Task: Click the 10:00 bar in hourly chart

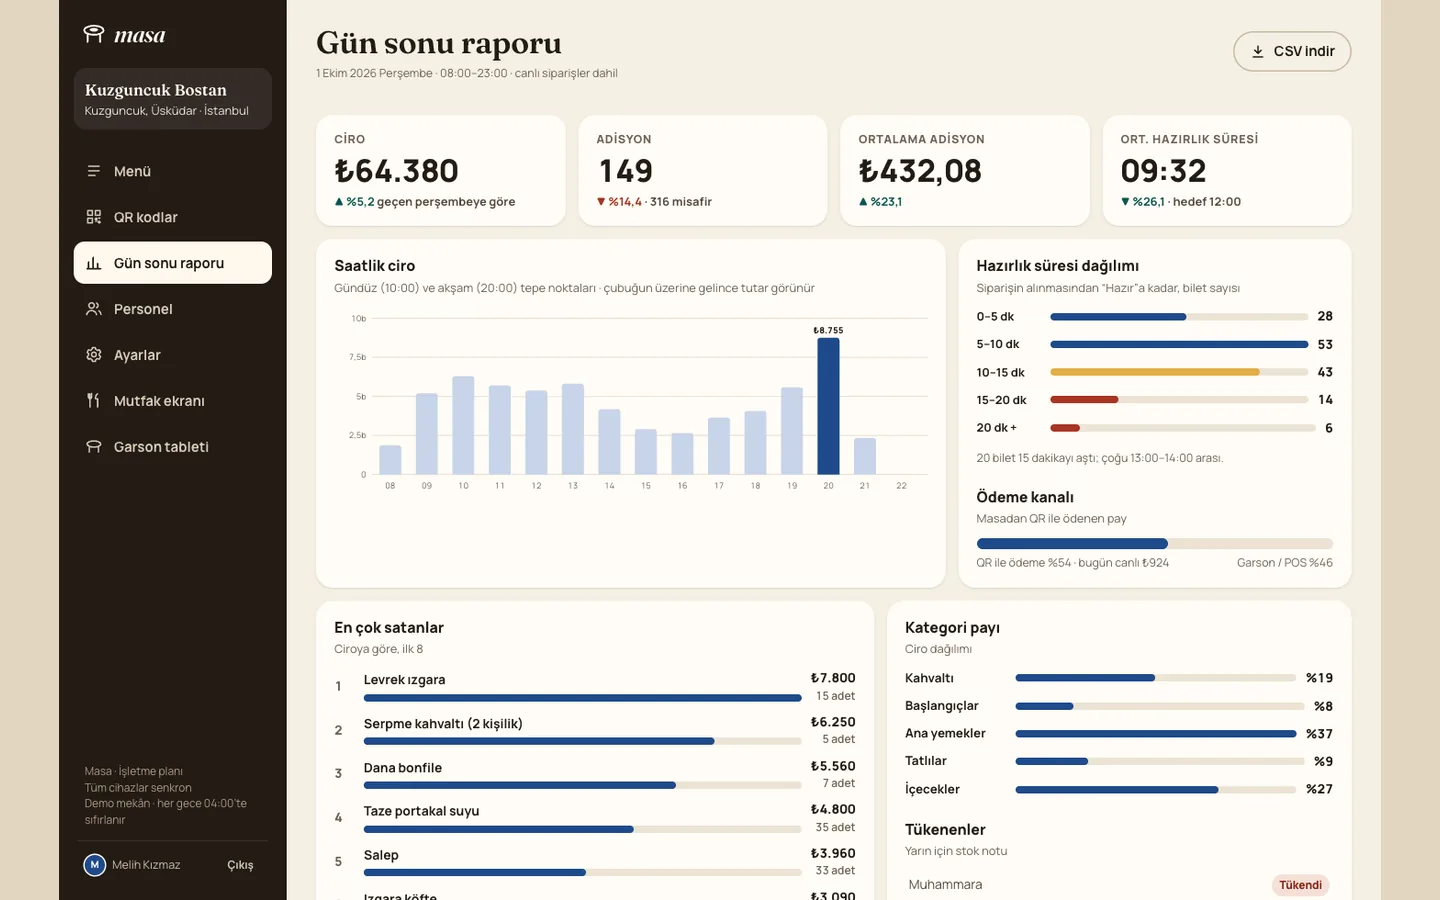Action: click(463, 425)
